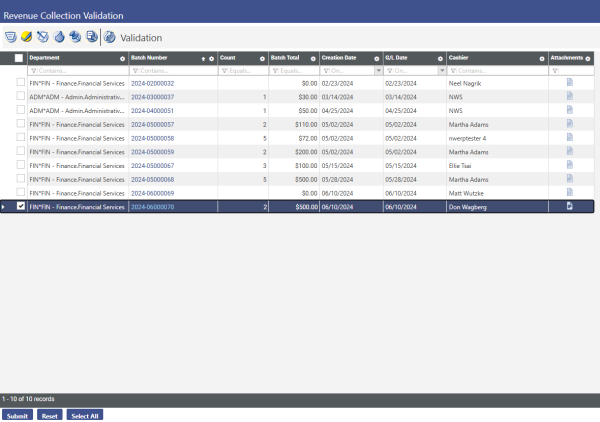
Task: Click the refresh-arrows toolbar icon
Action: tap(75, 37)
